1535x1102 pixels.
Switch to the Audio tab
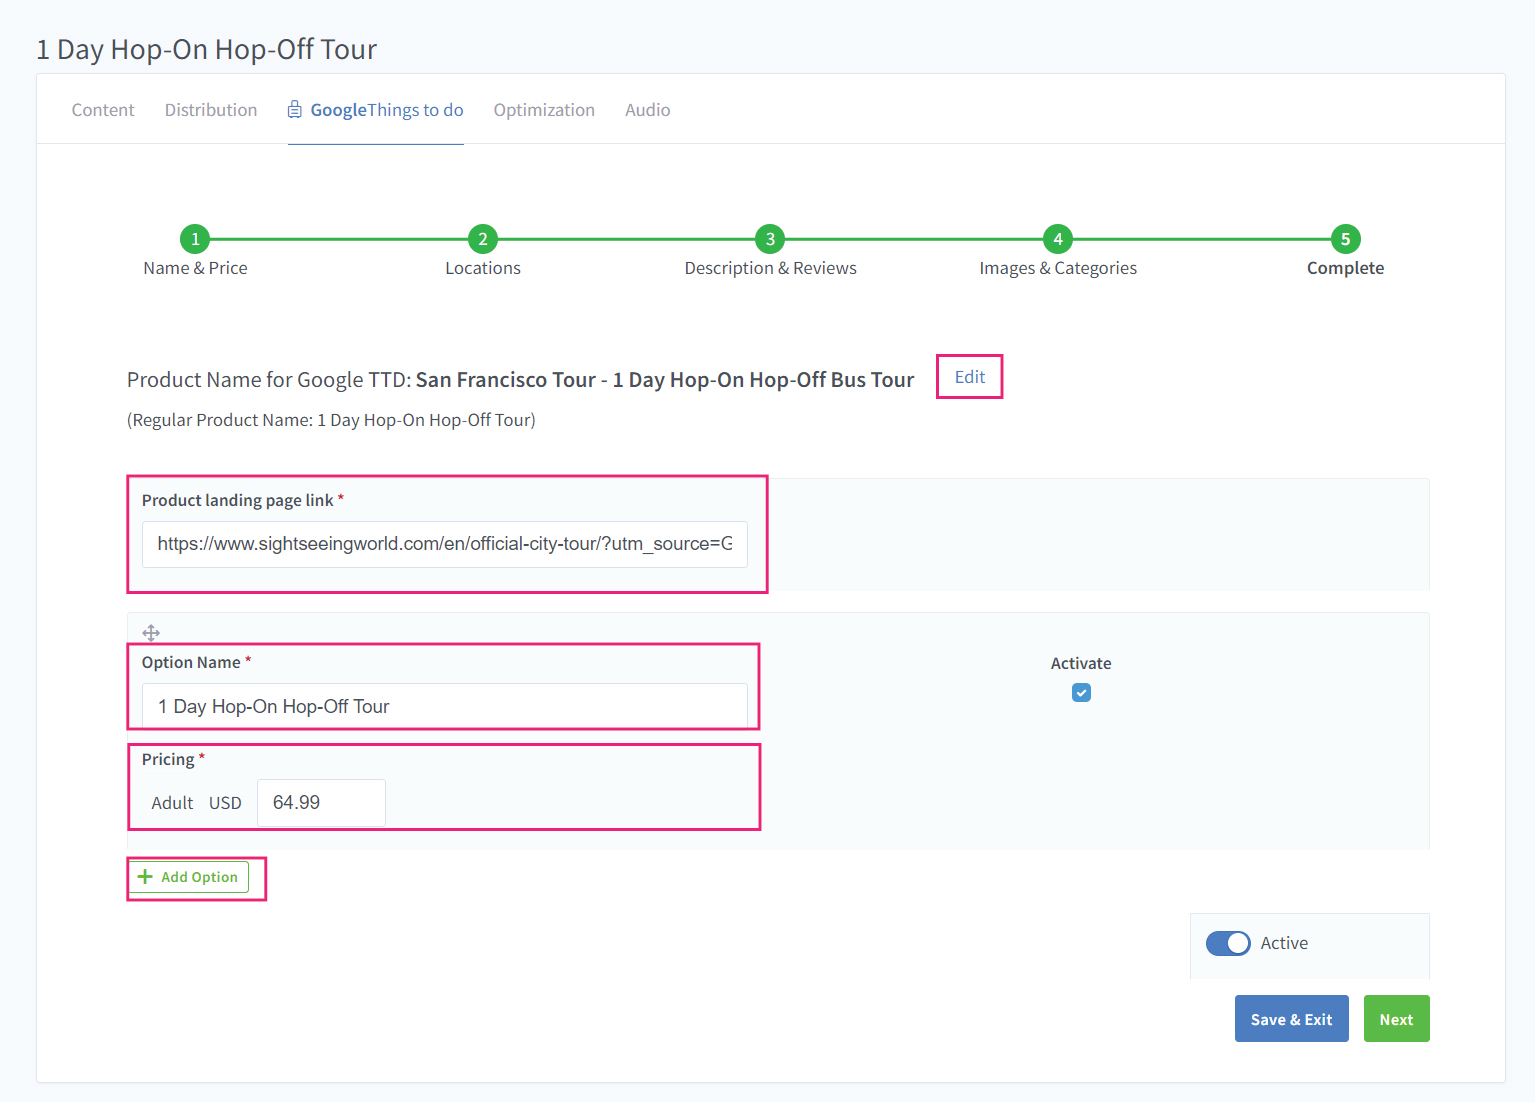click(x=647, y=110)
